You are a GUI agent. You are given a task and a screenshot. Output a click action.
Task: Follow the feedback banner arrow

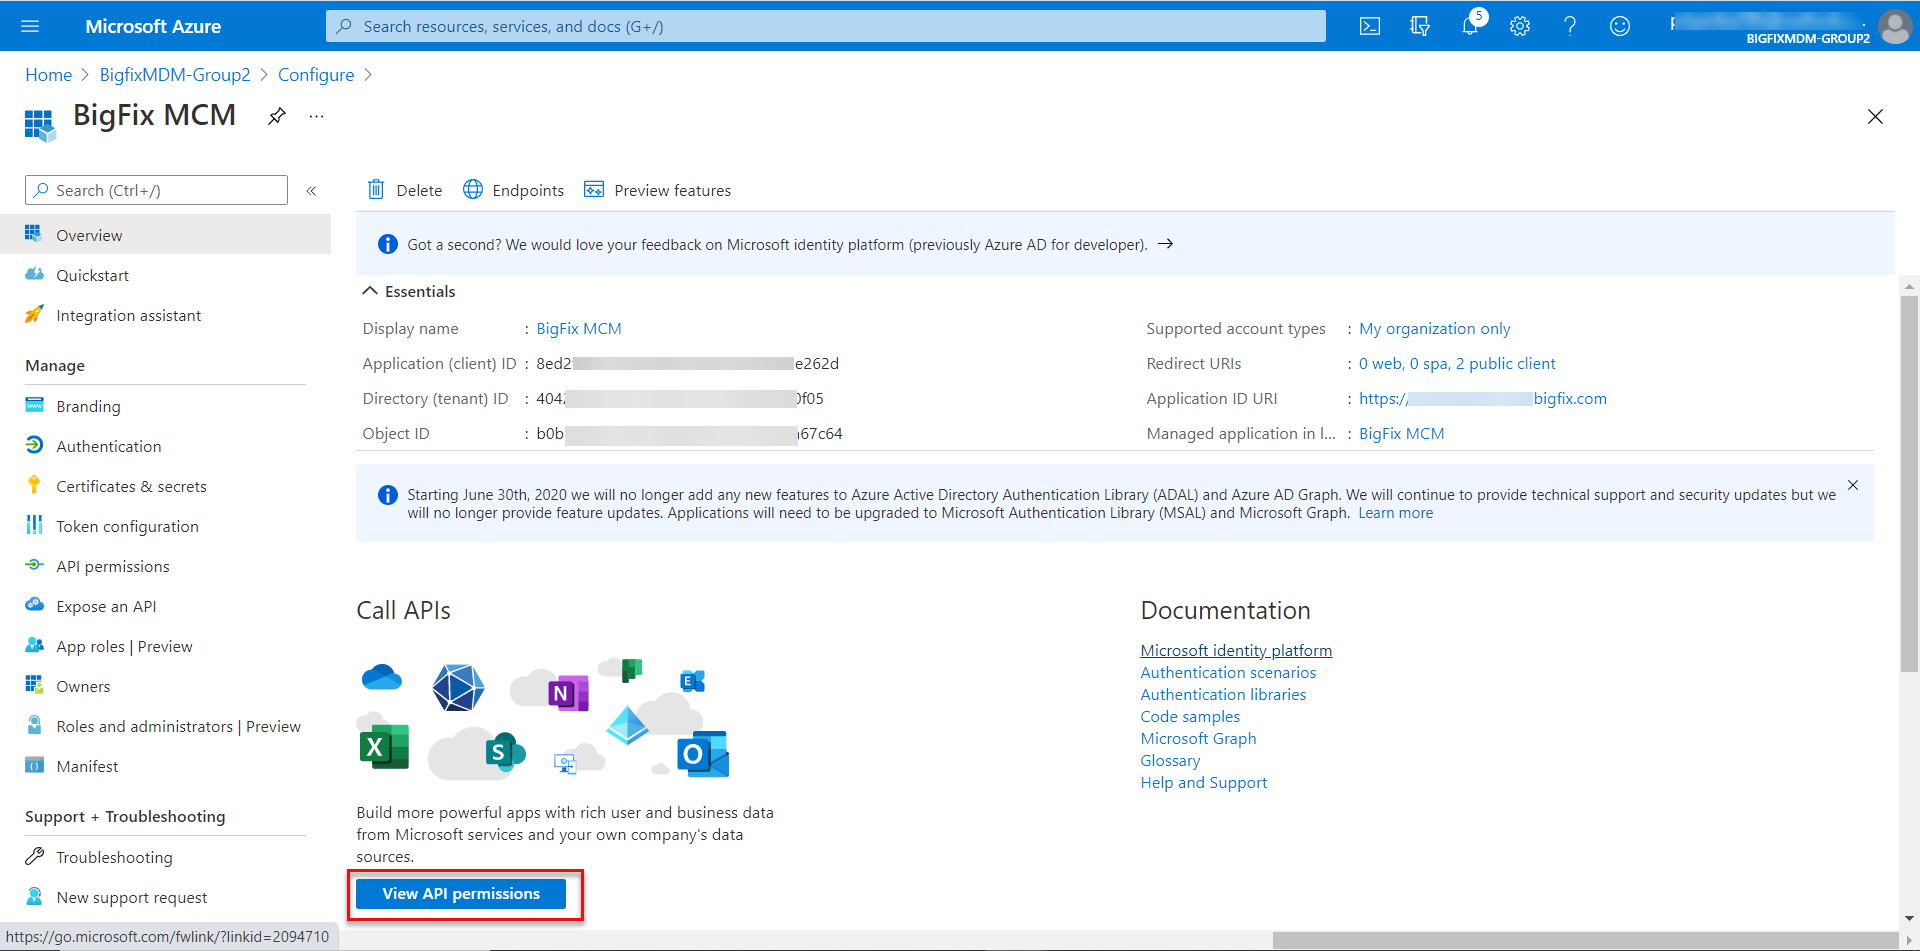pos(1165,244)
